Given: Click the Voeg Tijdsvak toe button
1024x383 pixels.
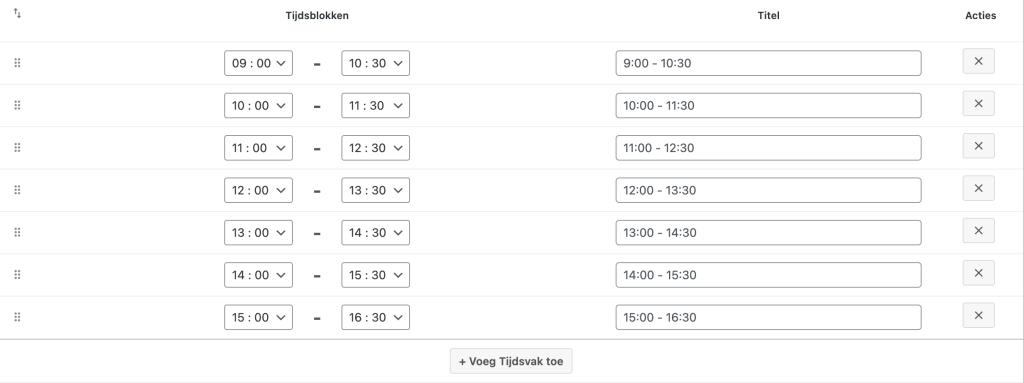Looking at the screenshot, I should [x=511, y=361].
